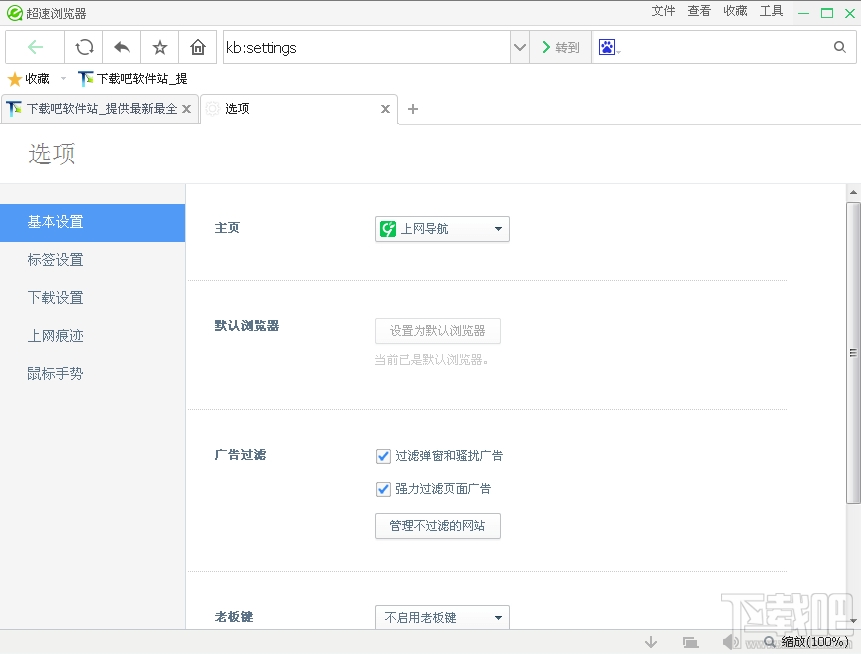Open the multi-window view icon in status bar
Image resolution: width=861 pixels, height=654 pixels.
[690, 641]
